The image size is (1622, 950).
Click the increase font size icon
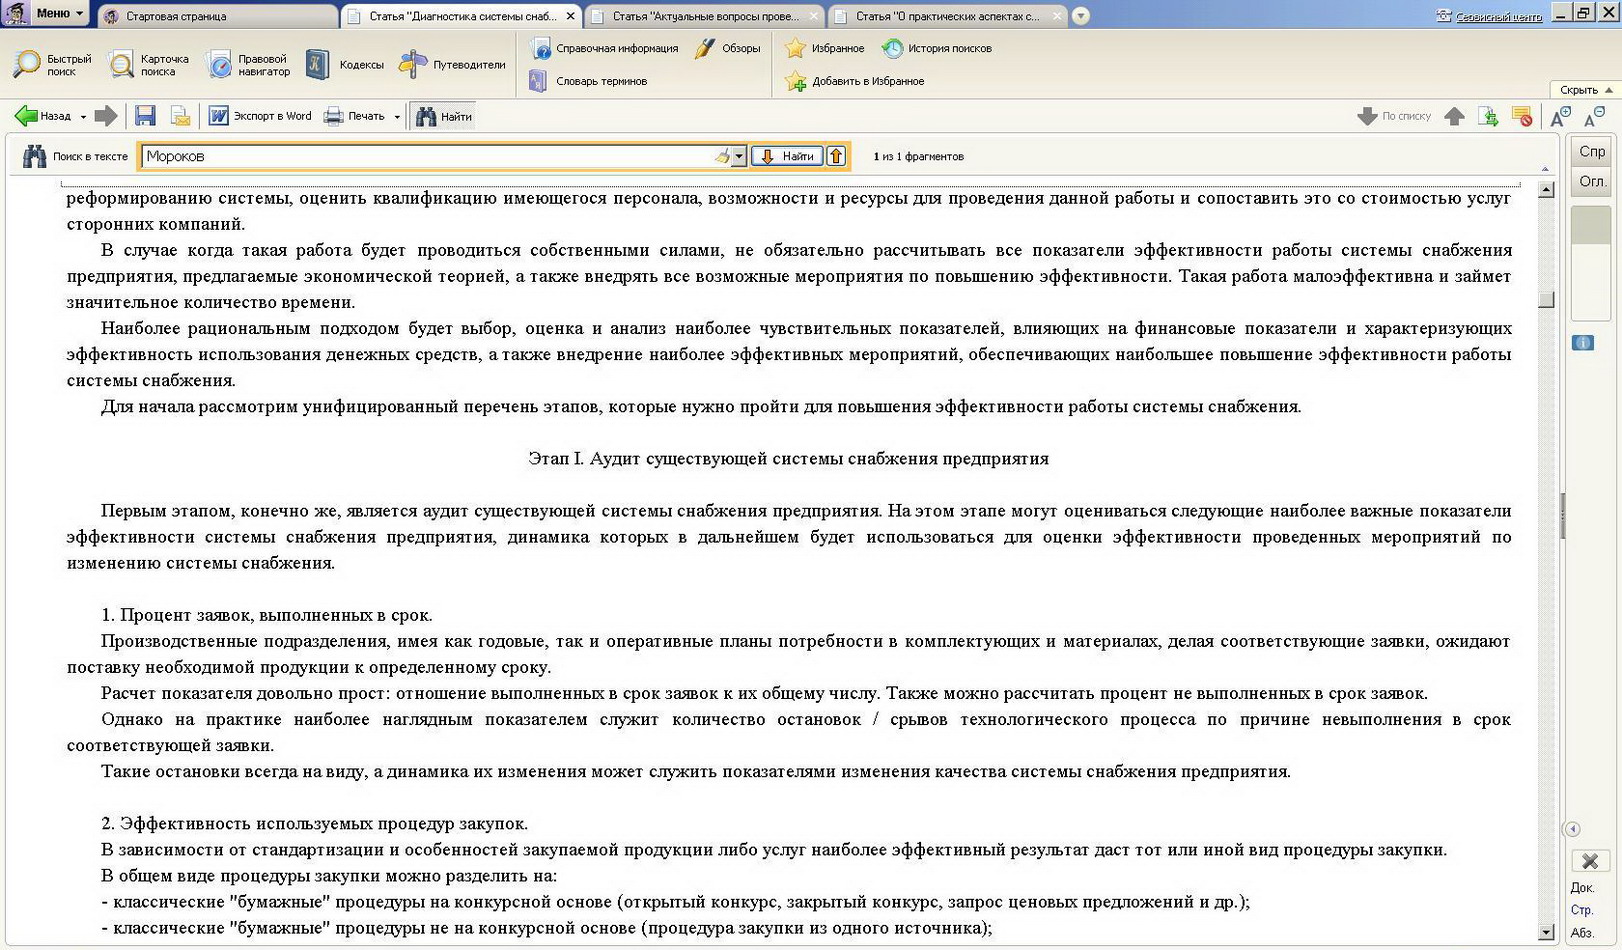pyautogui.click(x=1560, y=117)
